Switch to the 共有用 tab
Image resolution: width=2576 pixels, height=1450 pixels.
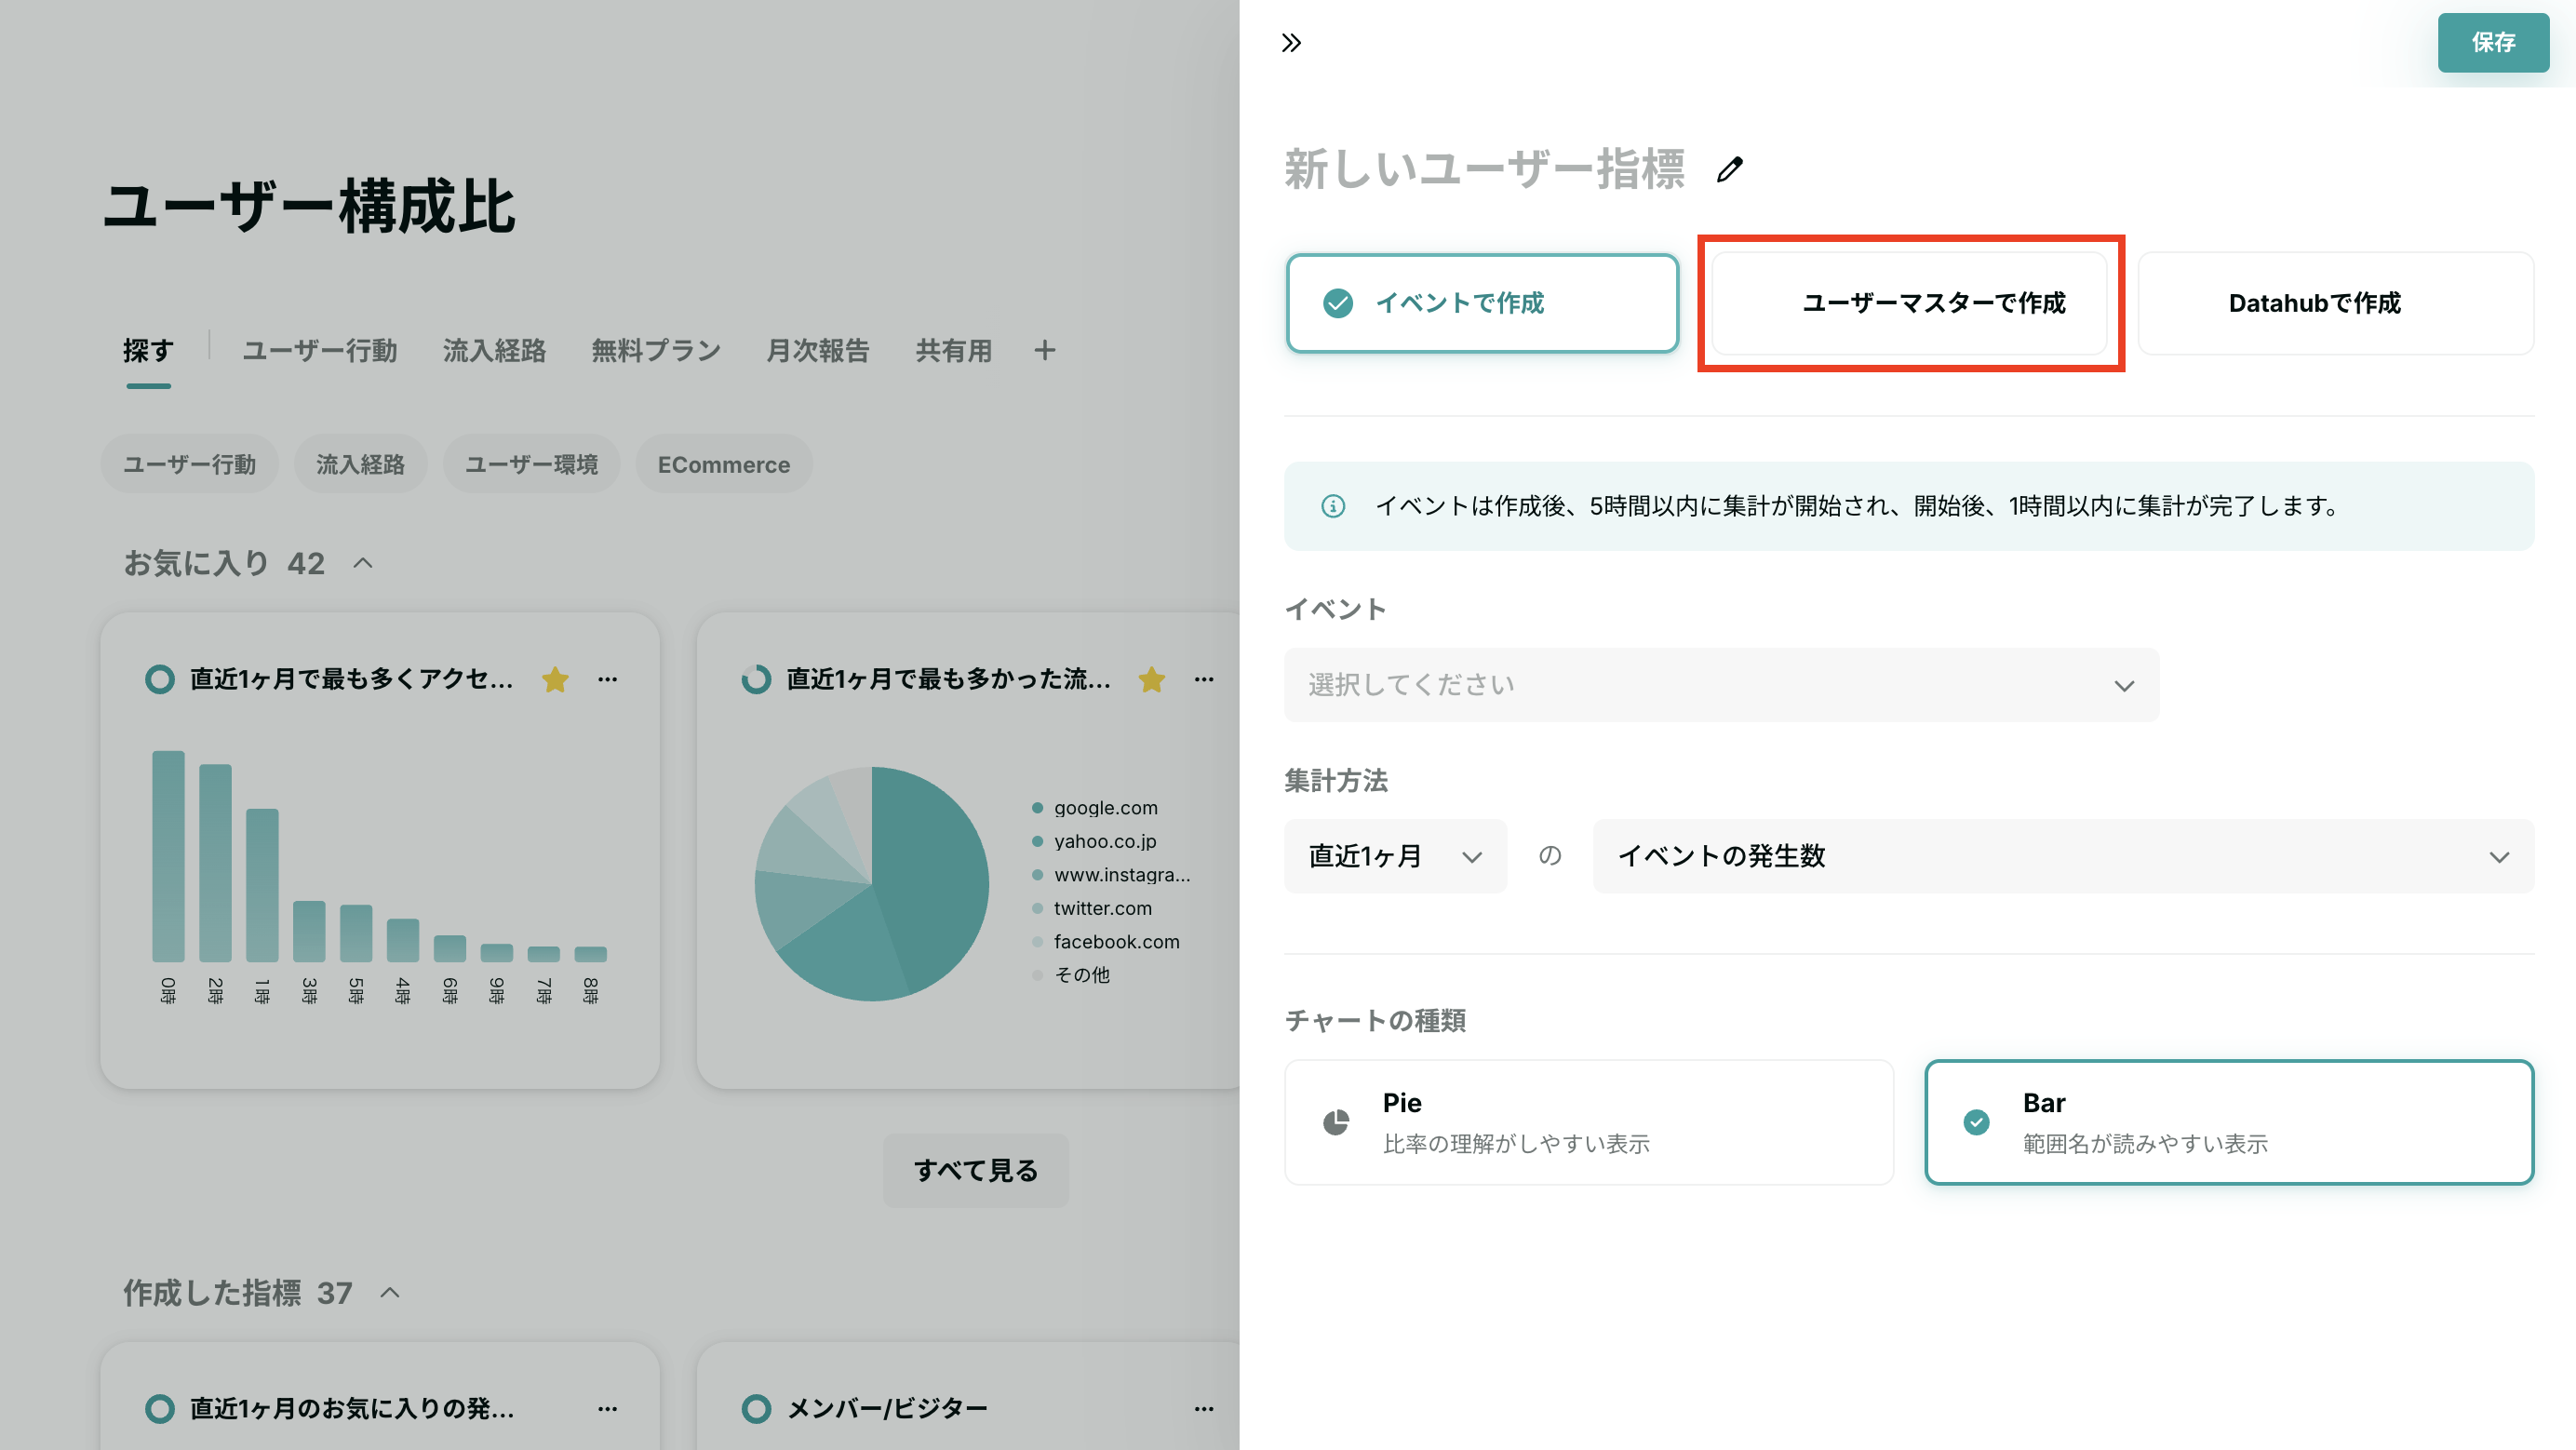pos(954,350)
